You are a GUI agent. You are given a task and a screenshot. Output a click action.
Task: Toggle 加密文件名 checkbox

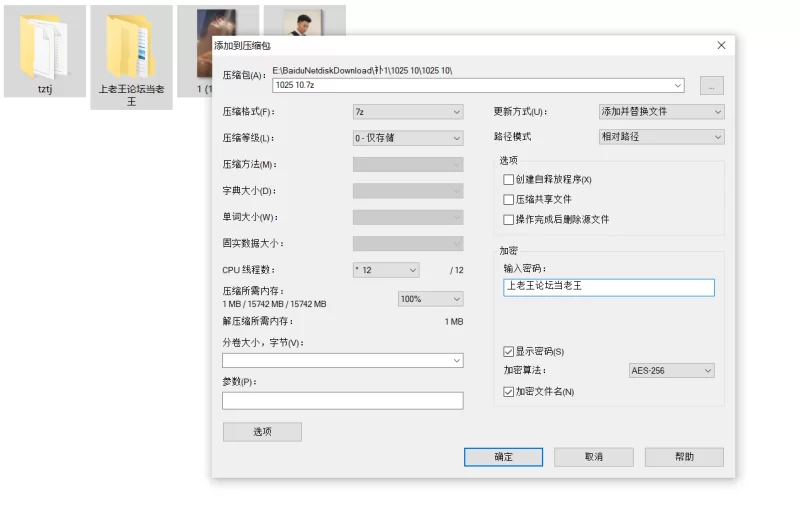[x=509, y=391]
